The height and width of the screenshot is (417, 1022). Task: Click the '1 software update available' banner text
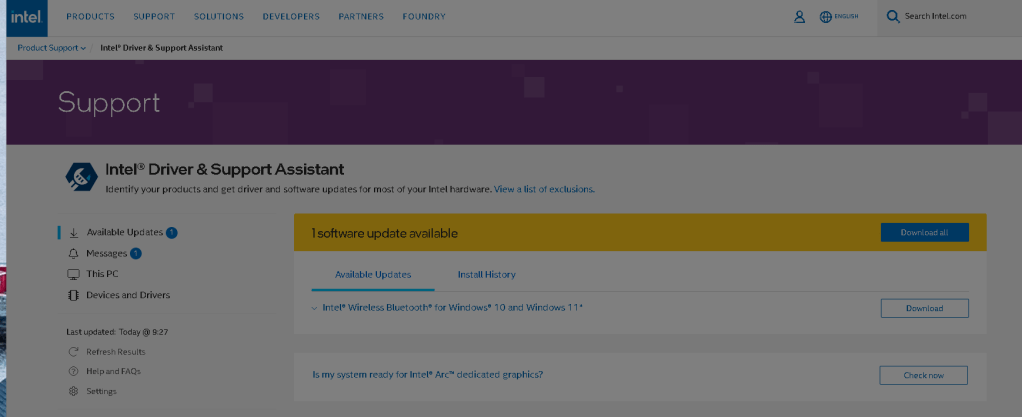tap(384, 233)
